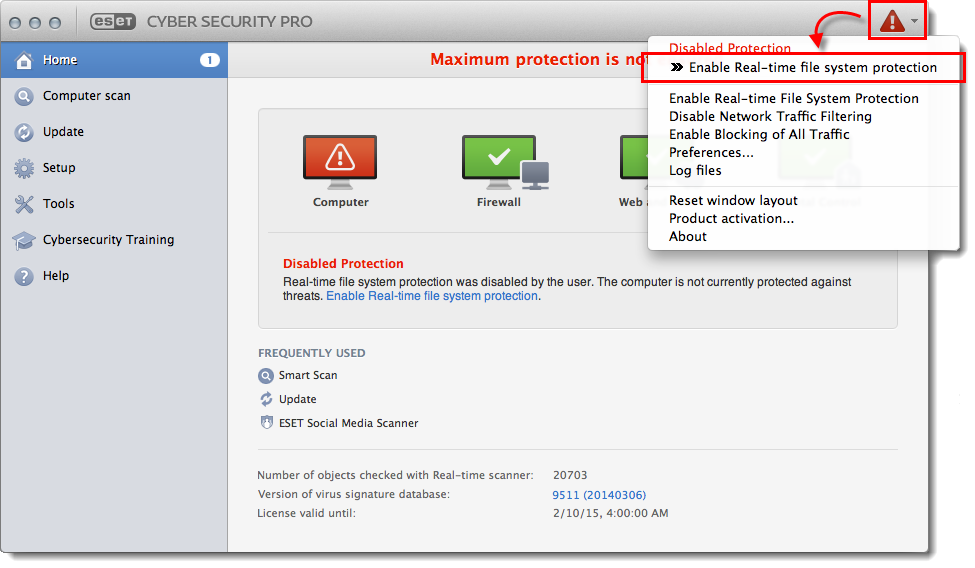Go to Computer scan section
975x568 pixels.
coord(114,96)
